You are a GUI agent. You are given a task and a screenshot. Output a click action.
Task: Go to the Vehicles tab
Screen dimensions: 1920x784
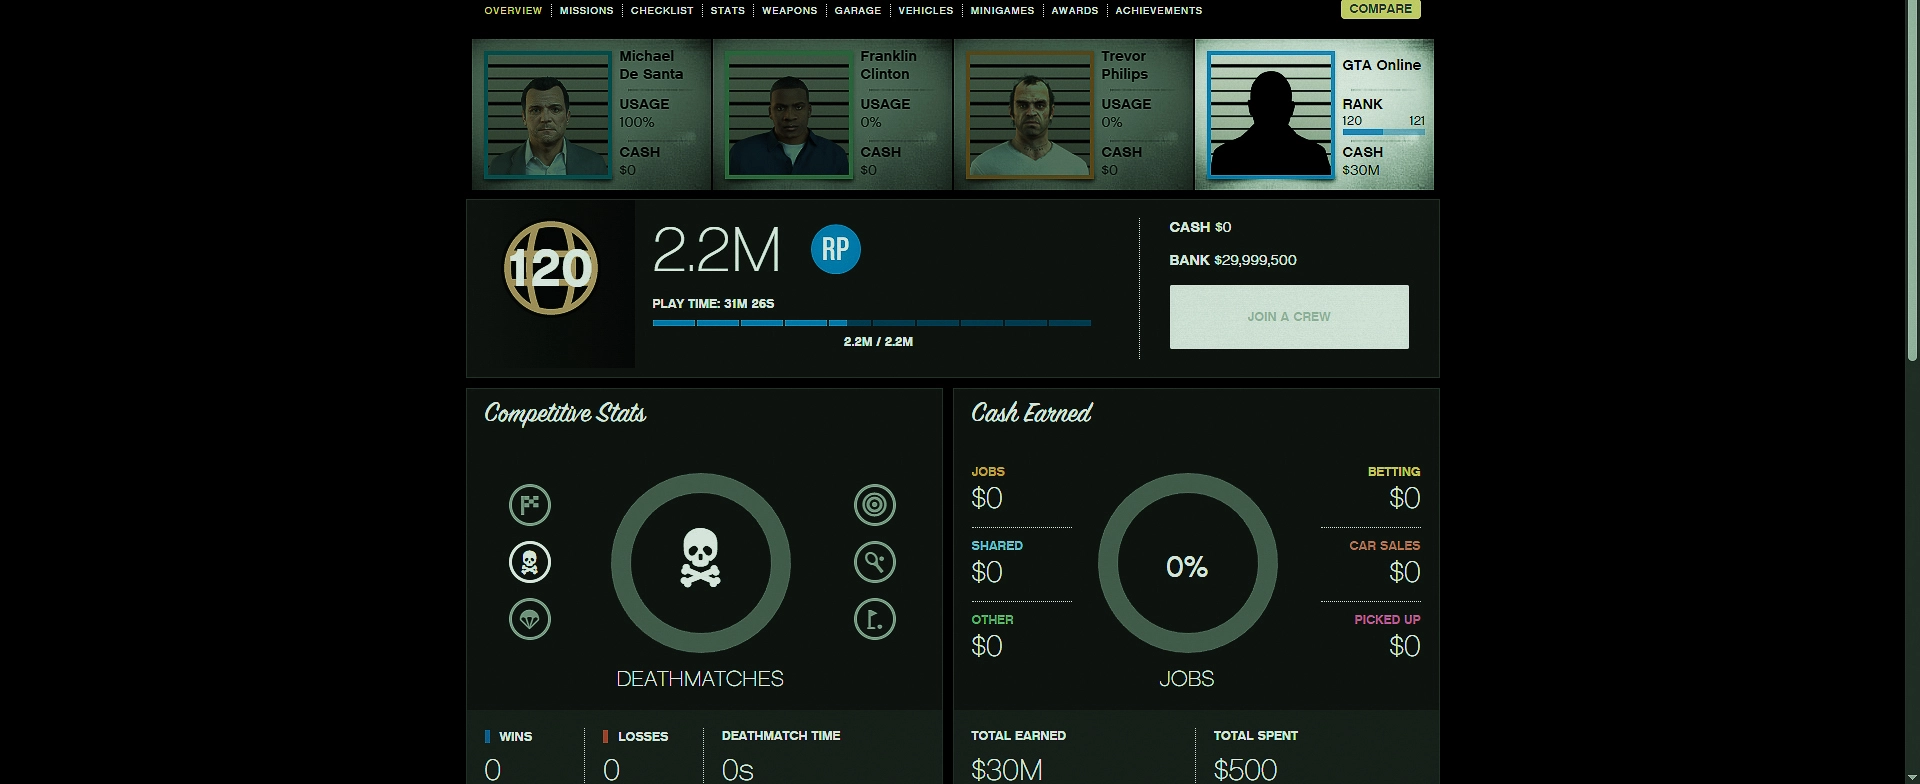[x=926, y=10]
